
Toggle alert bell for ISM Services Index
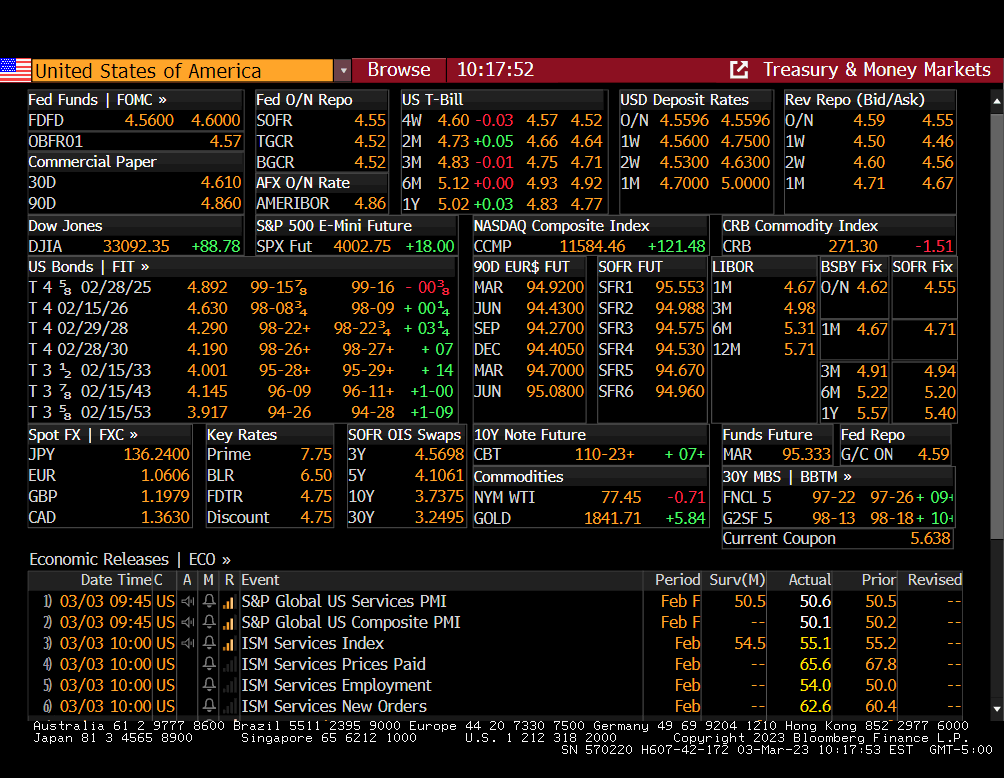tap(209, 644)
